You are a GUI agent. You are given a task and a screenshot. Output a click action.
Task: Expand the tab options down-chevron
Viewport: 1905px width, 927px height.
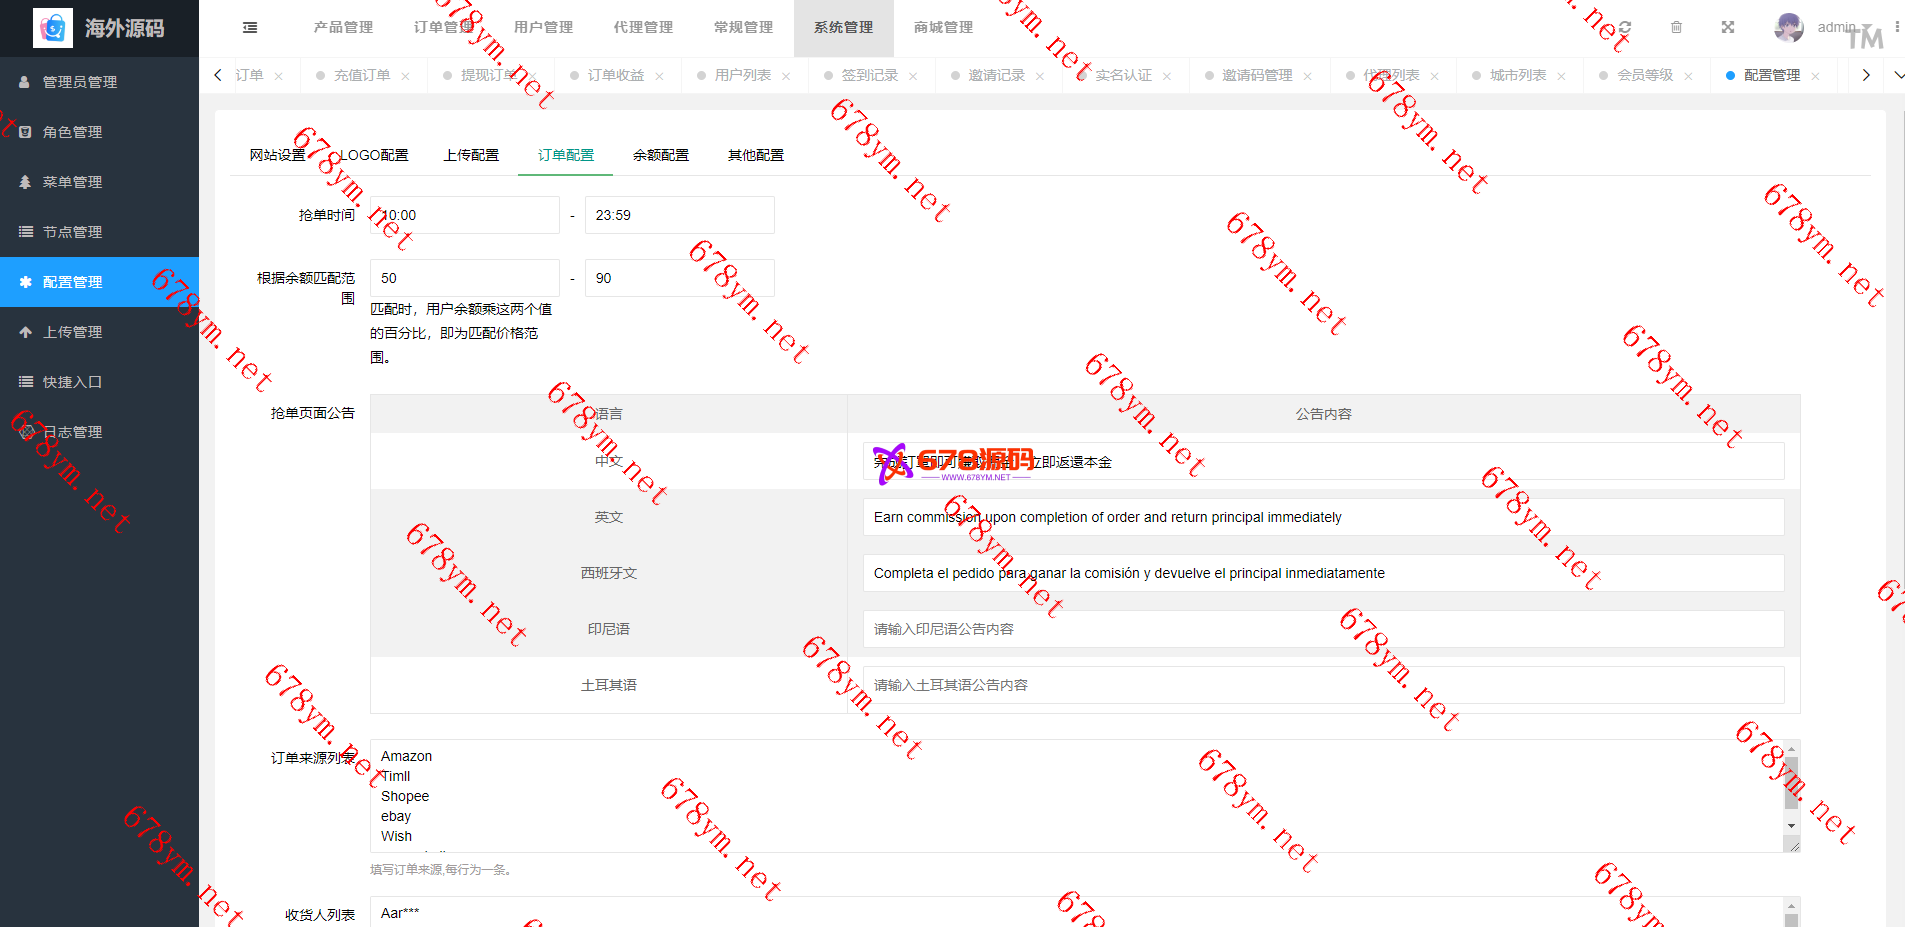coord(1897,75)
